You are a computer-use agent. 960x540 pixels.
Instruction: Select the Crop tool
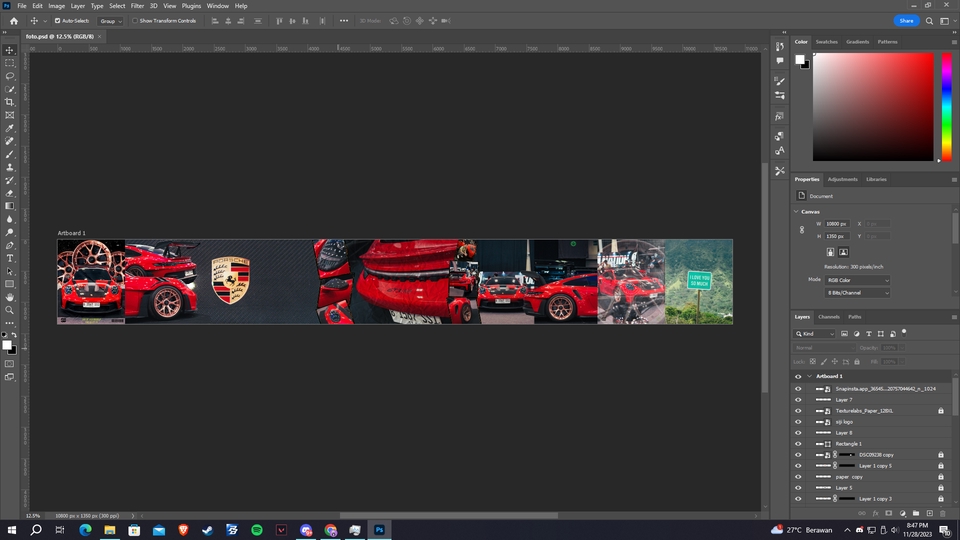[x=10, y=102]
